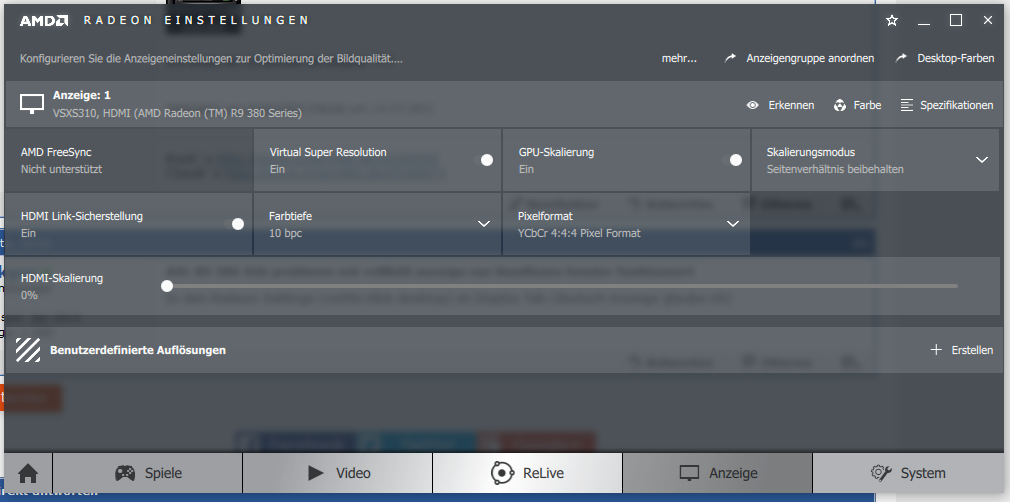Screen dimensions: 1010x502
Task: Open the Skalierungsmodus dropdown chevron
Action: (982, 160)
